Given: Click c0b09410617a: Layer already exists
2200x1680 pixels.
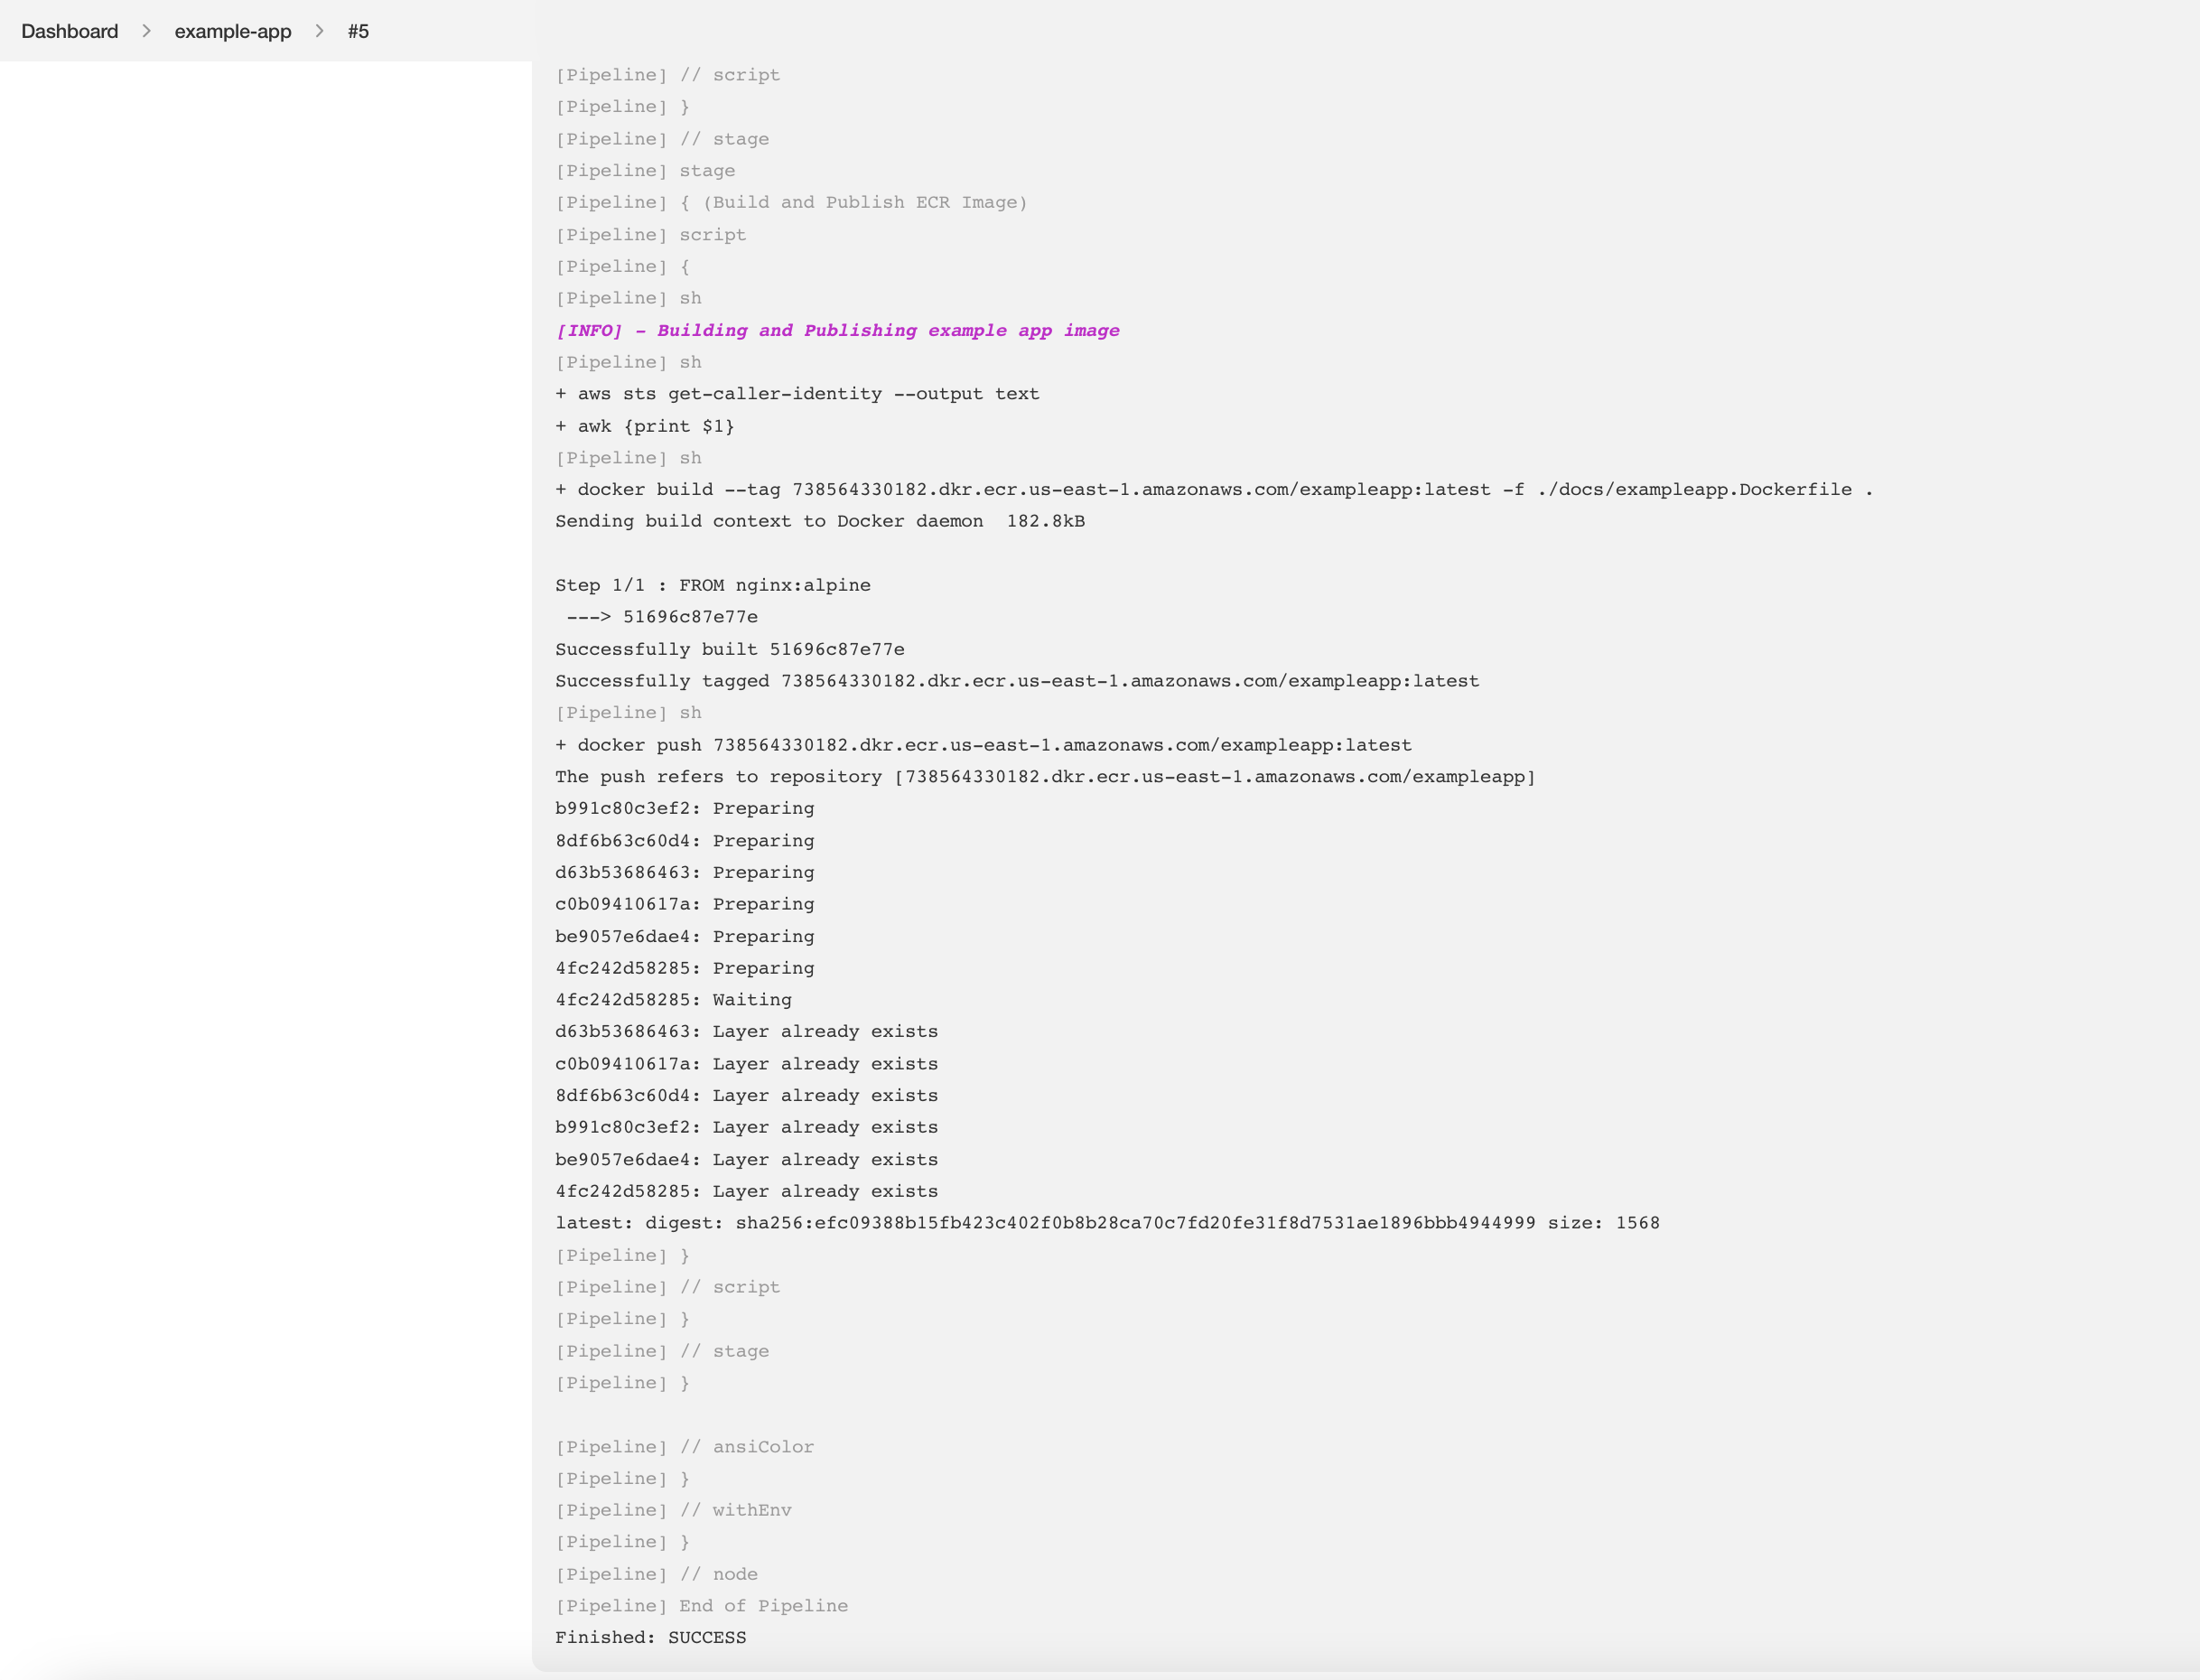Looking at the screenshot, I should [x=746, y=1064].
